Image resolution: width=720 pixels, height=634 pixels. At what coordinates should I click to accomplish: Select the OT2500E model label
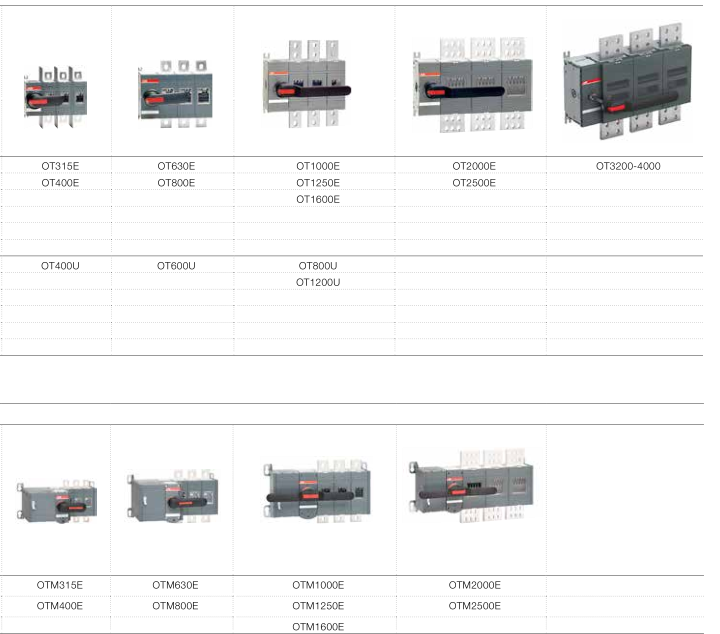pyautogui.click(x=474, y=183)
